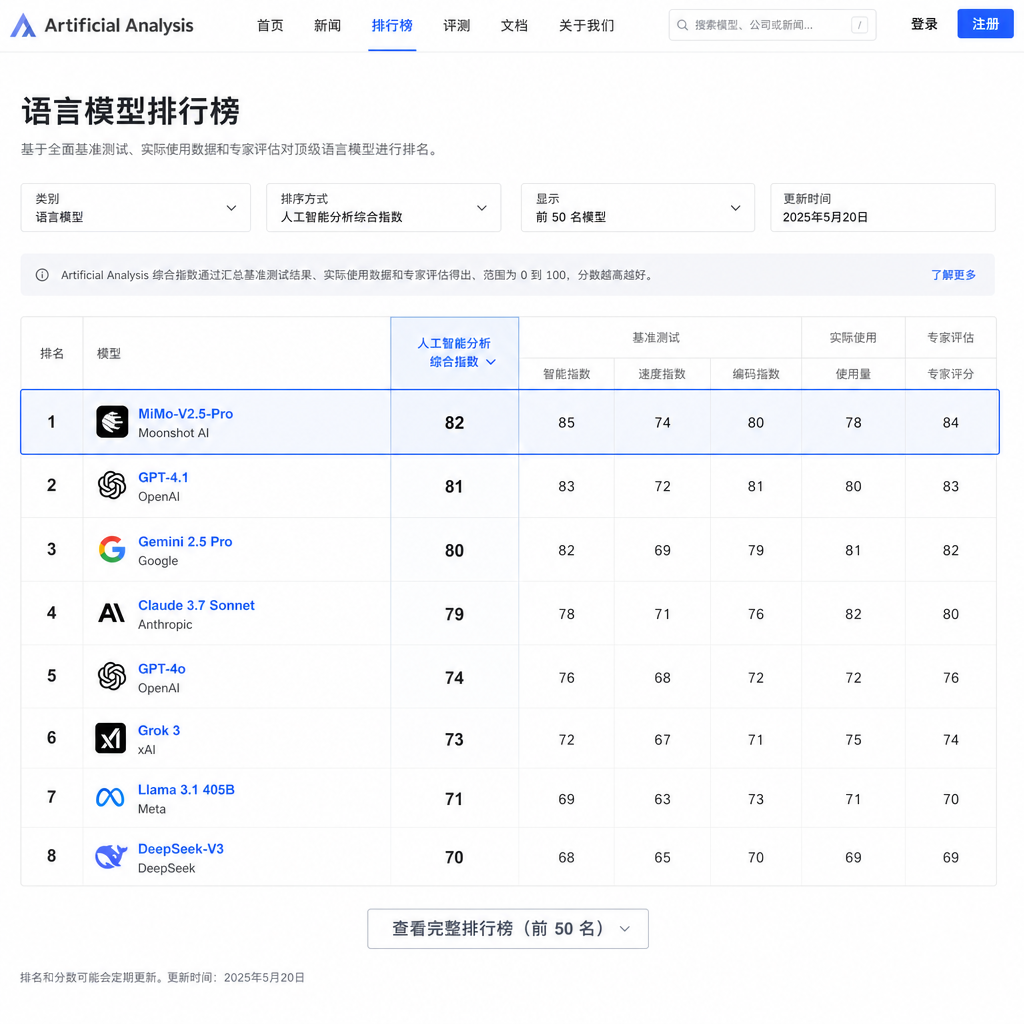Open the 显示 前 50 名模型 dropdown
1024x1024 pixels.
pos(638,208)
